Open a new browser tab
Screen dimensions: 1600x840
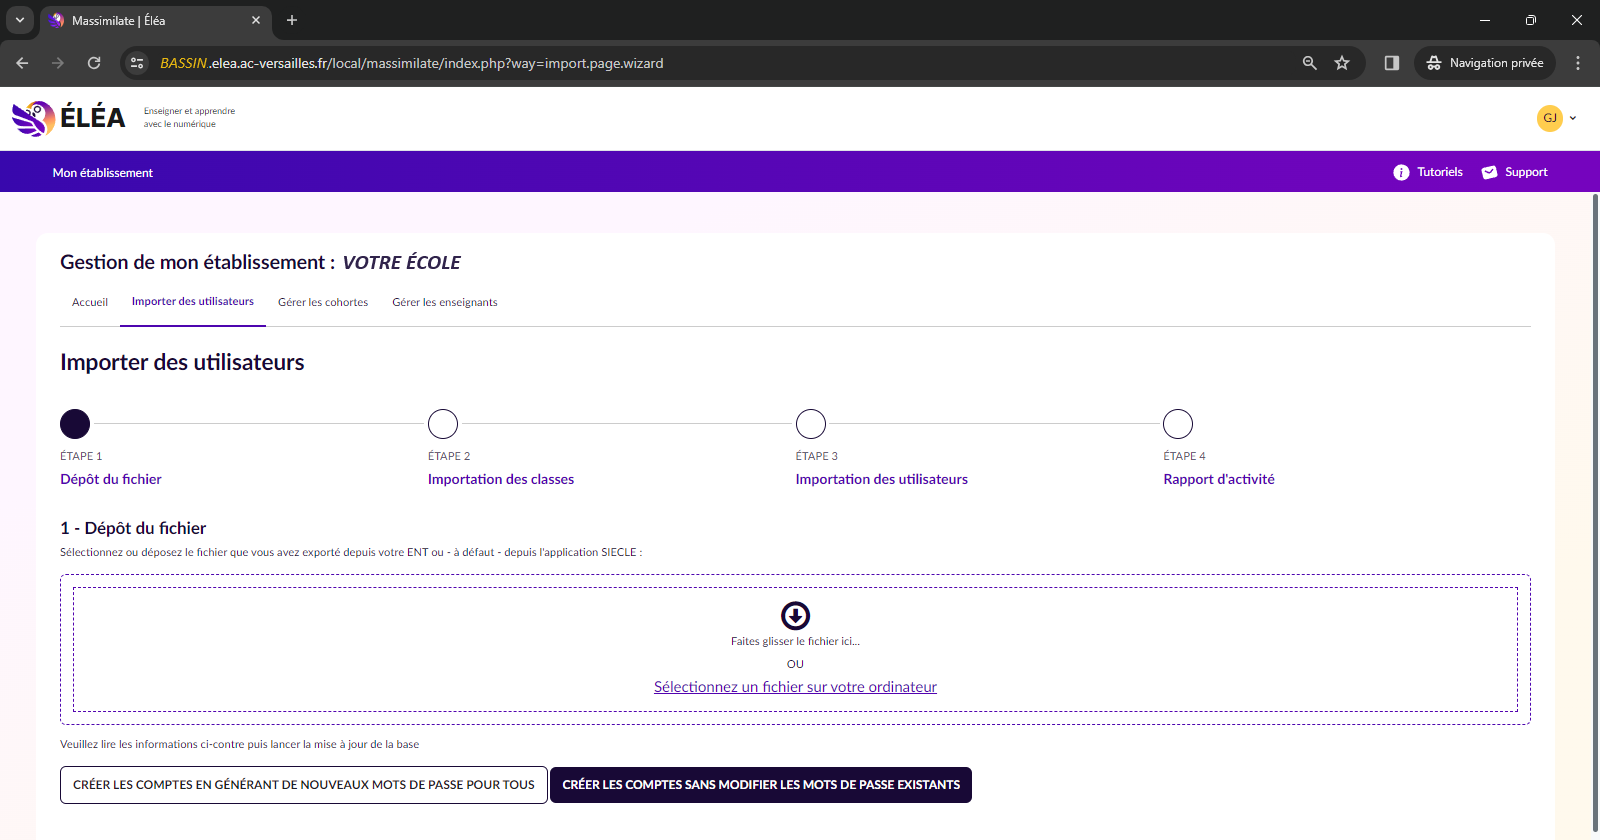(292, 20)
